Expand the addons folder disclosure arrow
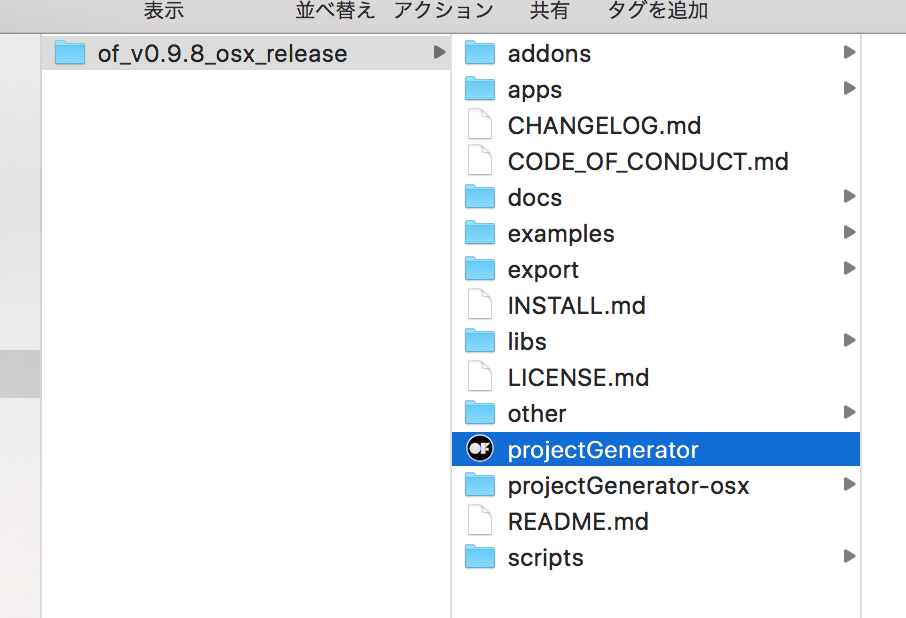This screenshot has height=618, width=906. click(850, 53)
